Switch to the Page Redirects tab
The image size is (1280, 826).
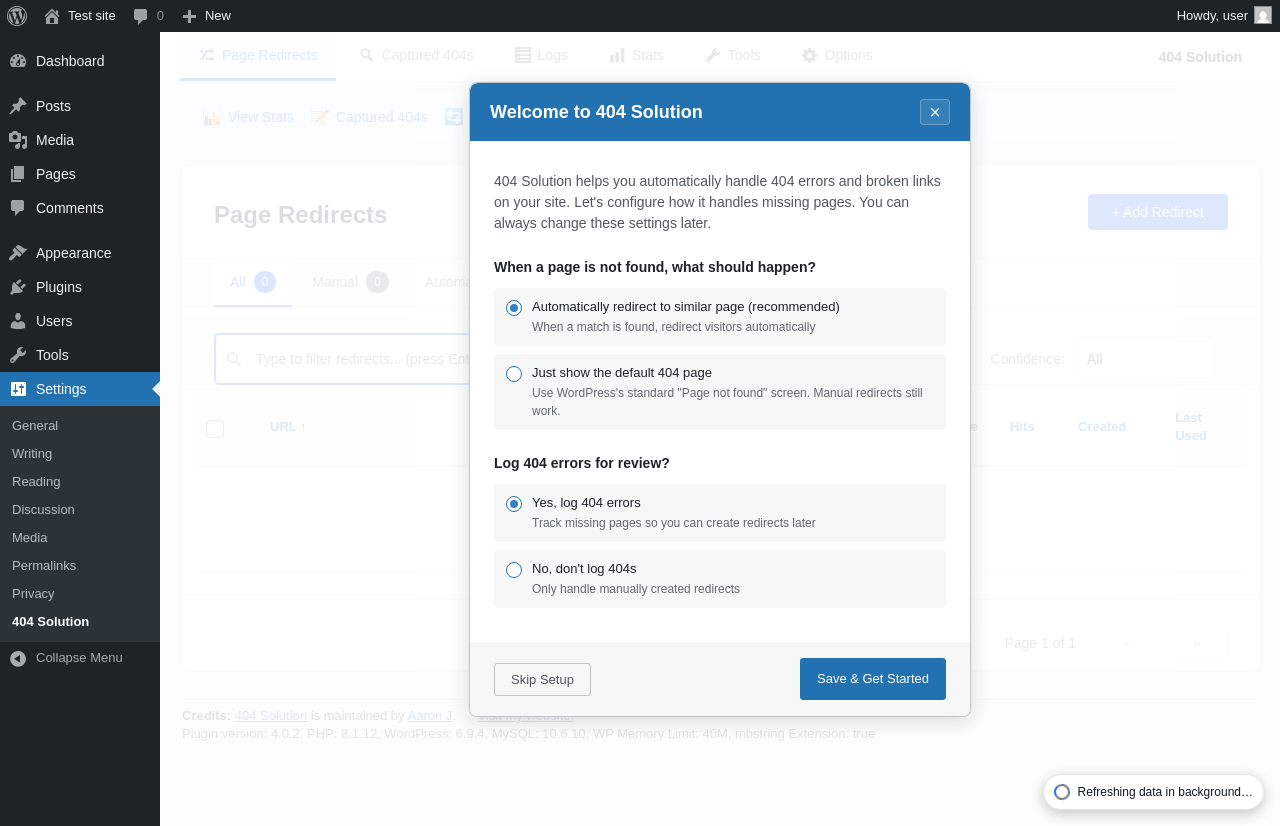pyautogui.click(x=258, y=56)
